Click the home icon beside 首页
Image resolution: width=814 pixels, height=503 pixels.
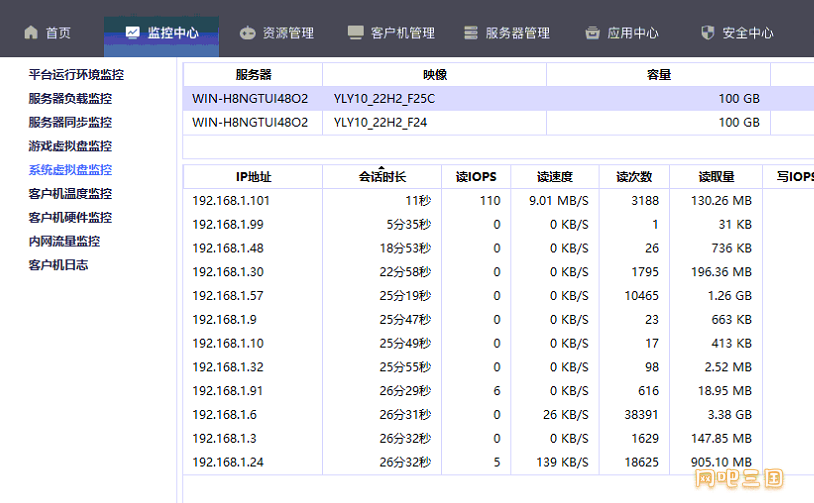click(31, 33)
